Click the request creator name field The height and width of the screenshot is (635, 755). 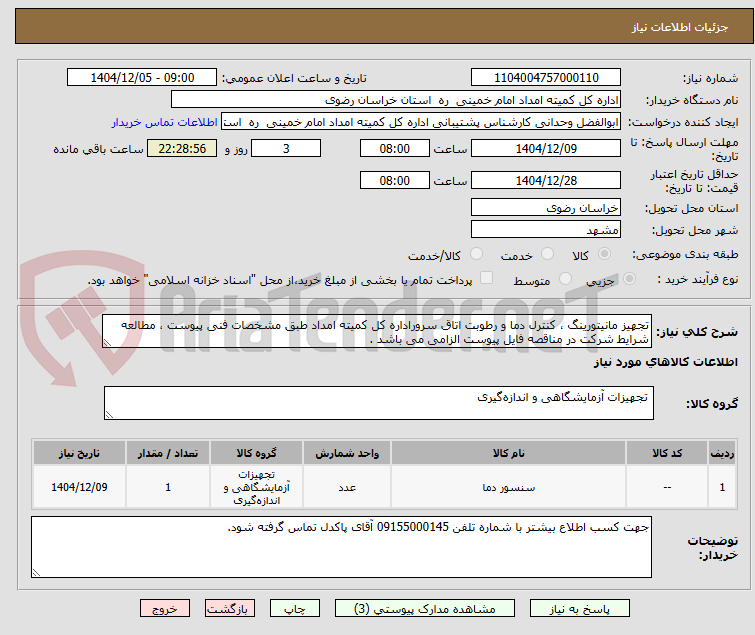pos(421,122)
